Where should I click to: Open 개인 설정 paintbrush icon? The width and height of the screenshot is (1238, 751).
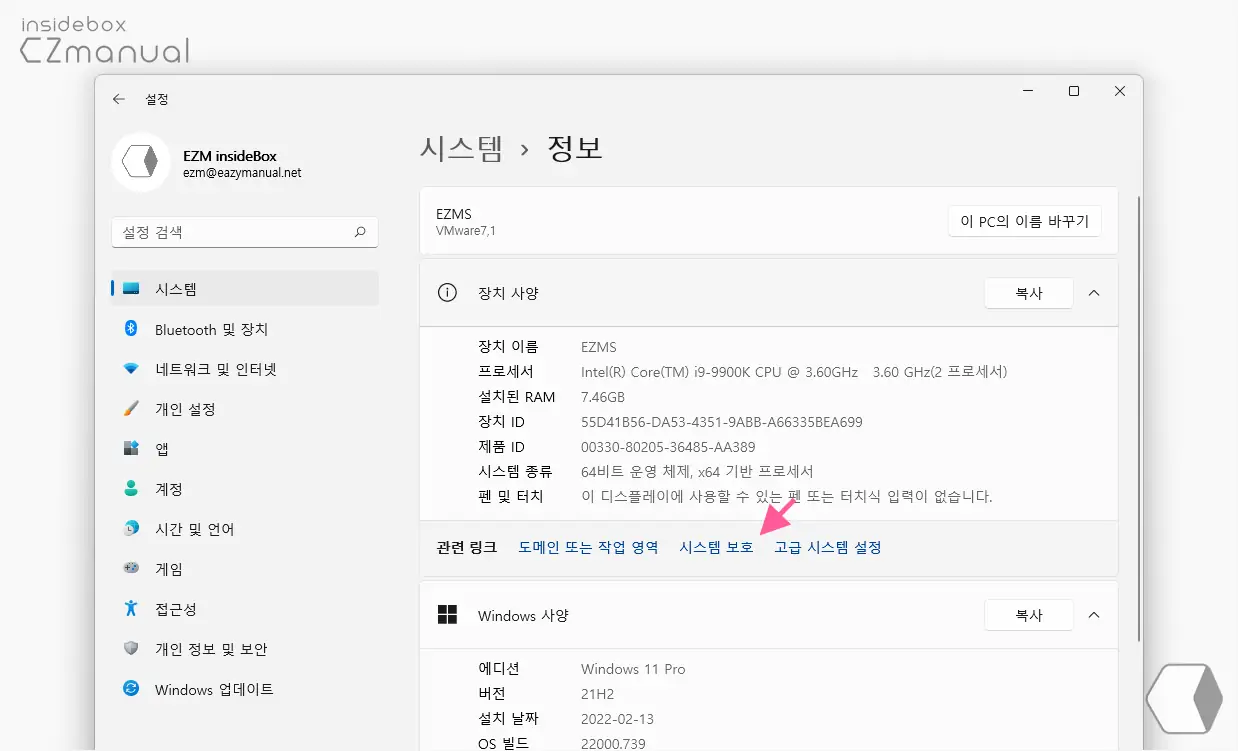pos(131,409)
